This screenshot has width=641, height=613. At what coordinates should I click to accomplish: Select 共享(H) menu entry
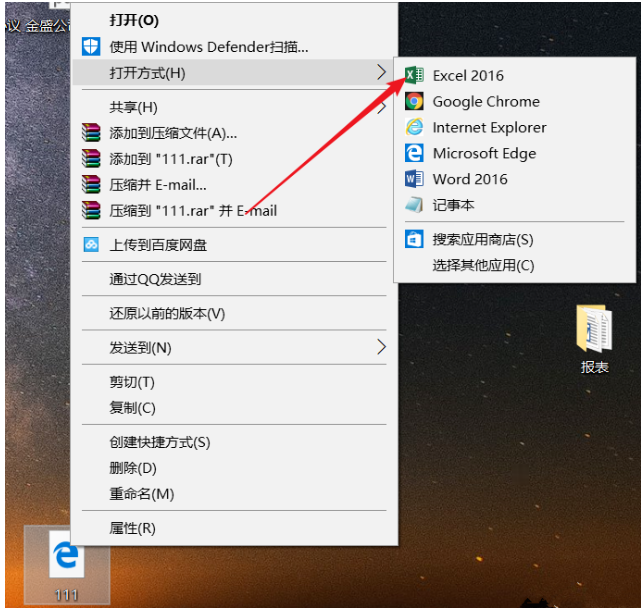point(234,107)
